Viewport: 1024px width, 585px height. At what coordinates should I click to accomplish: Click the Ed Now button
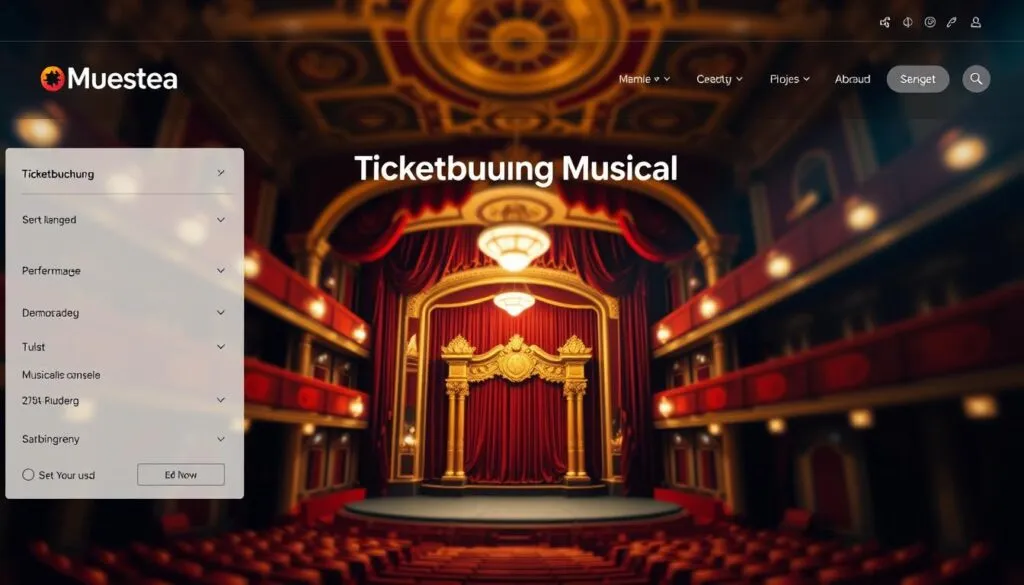pyautogui.click(x=181, y=475)
